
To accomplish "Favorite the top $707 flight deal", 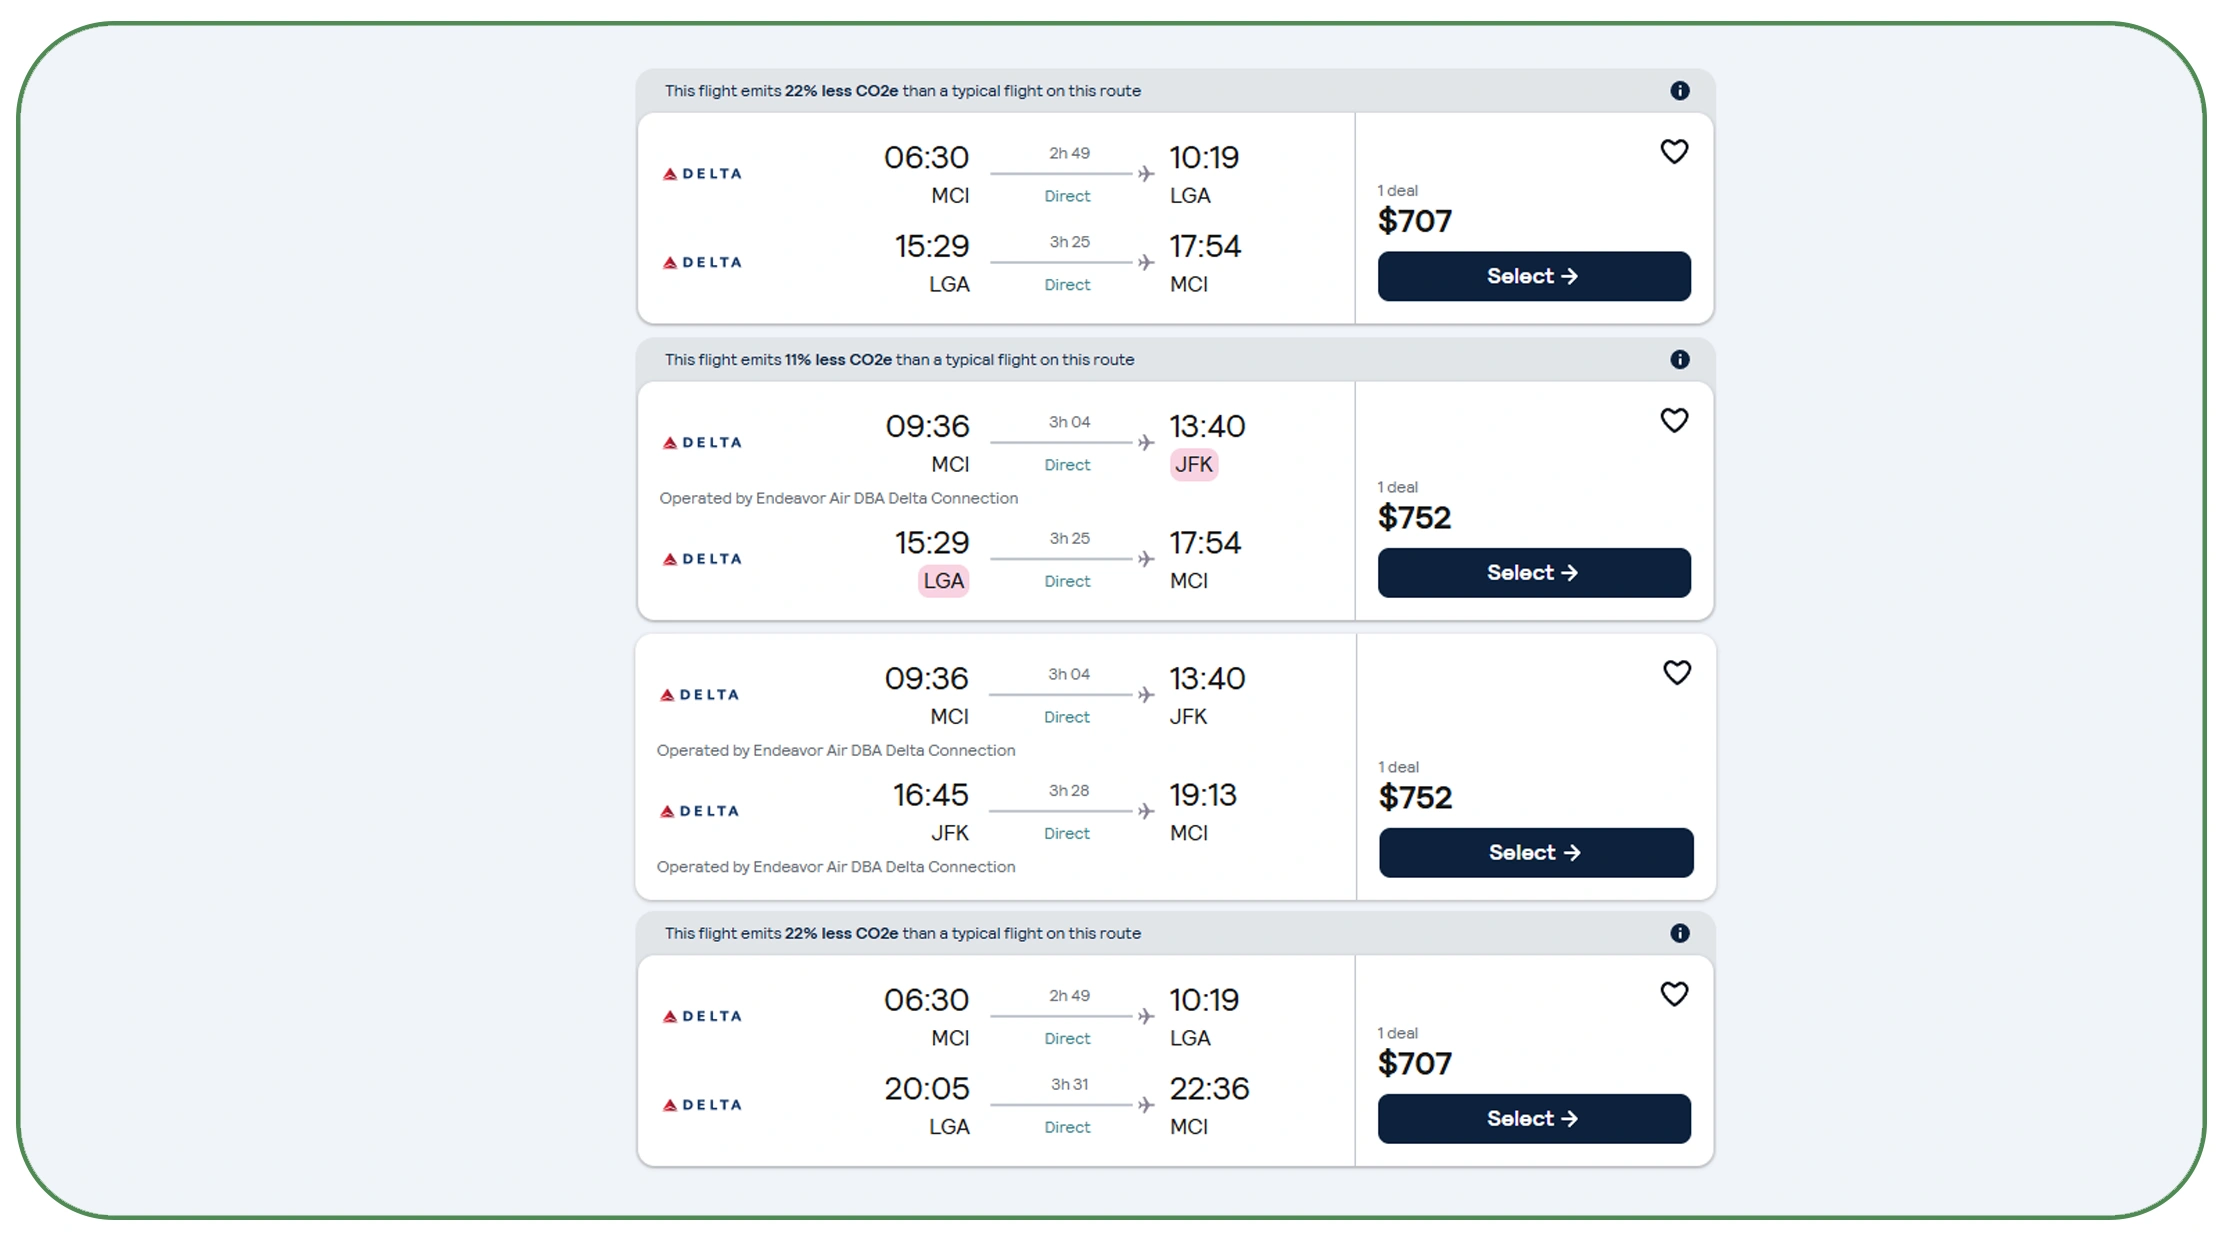I will pos(1675,151).
